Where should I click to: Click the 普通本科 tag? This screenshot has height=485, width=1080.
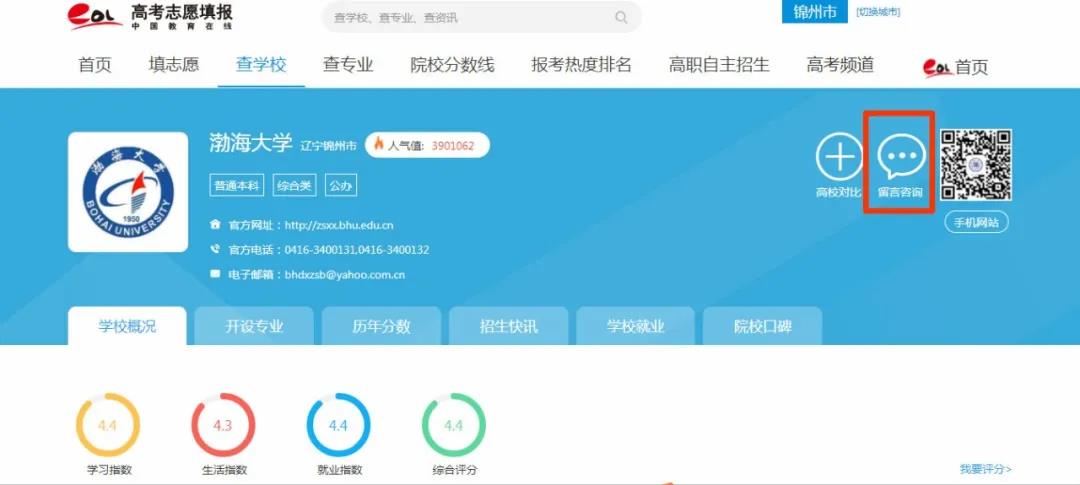[236, 185]
